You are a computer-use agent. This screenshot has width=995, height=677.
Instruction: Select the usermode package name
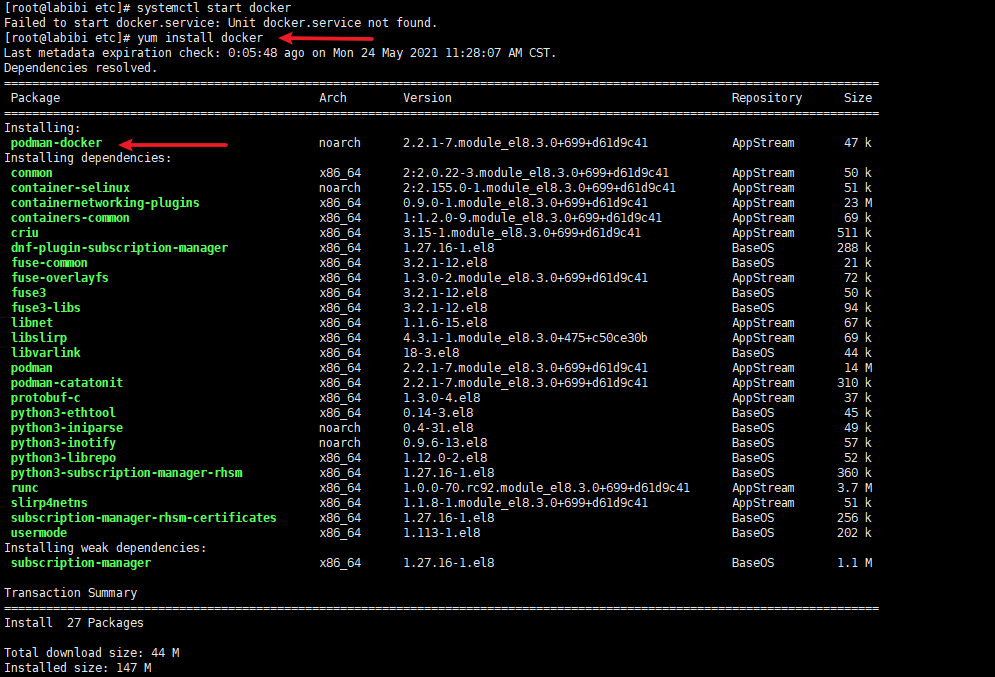pyautogui.click(x=39, y=533)
